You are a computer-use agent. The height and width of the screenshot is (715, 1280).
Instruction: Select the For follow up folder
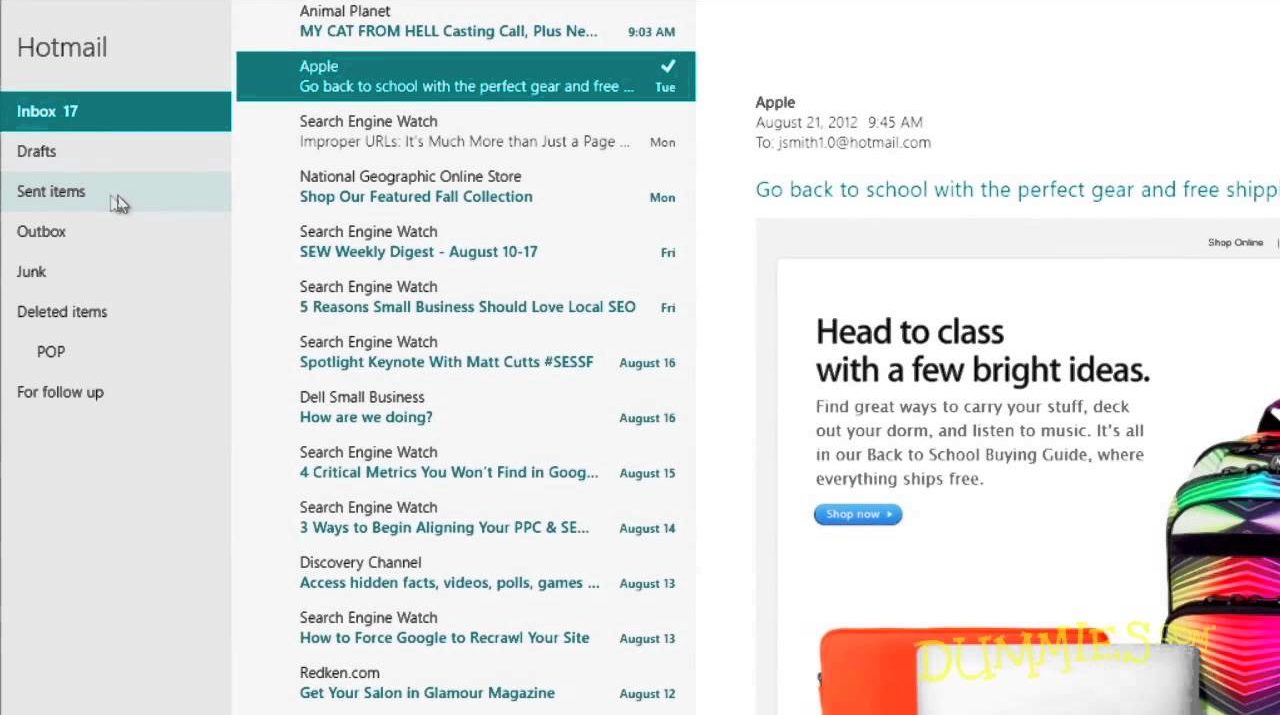coord(60,392)
